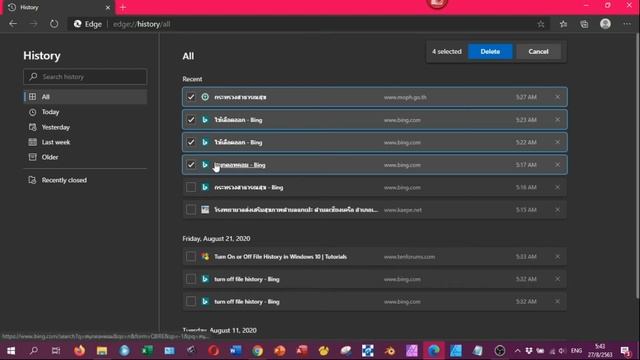Click the edge://history/all address bar
The width and height of the screenshot is (640, 360).
302,24
